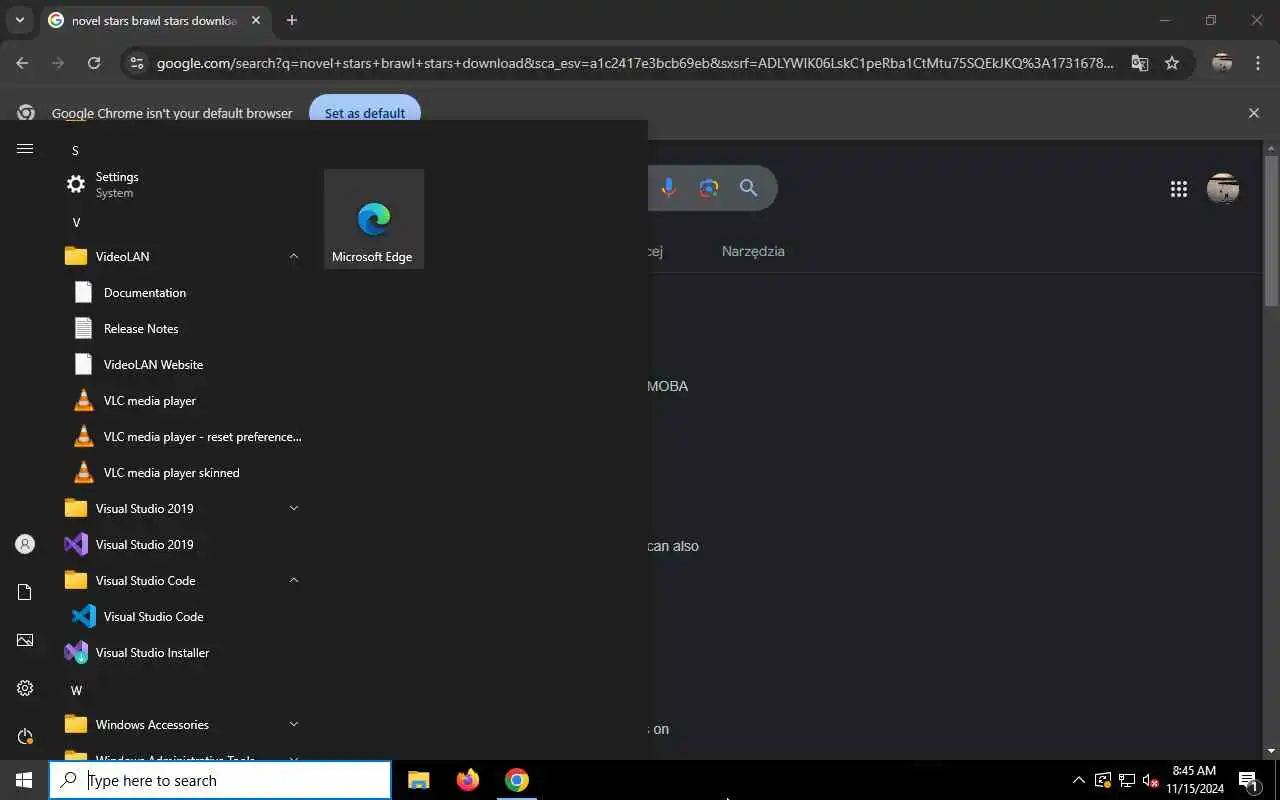
Task: Click the taskbar search box
Action: [220, 780]
